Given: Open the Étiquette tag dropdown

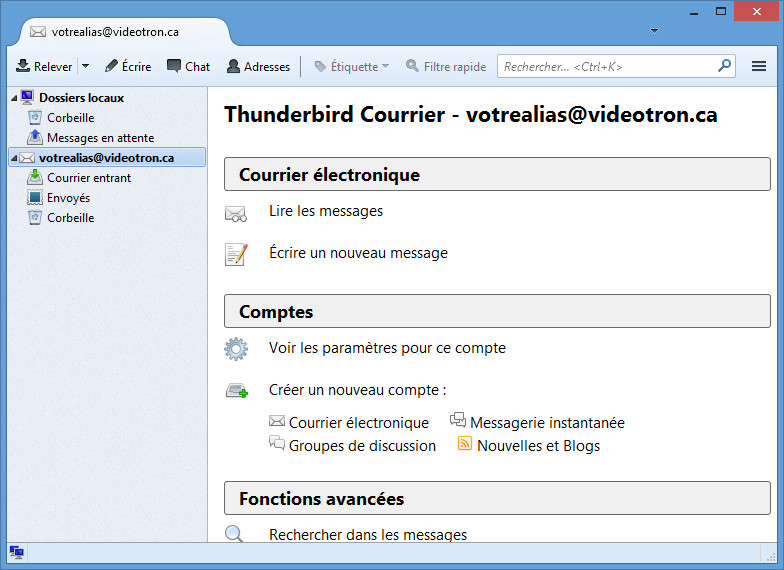Looking at the screenshot, I should tap(351, 66).
